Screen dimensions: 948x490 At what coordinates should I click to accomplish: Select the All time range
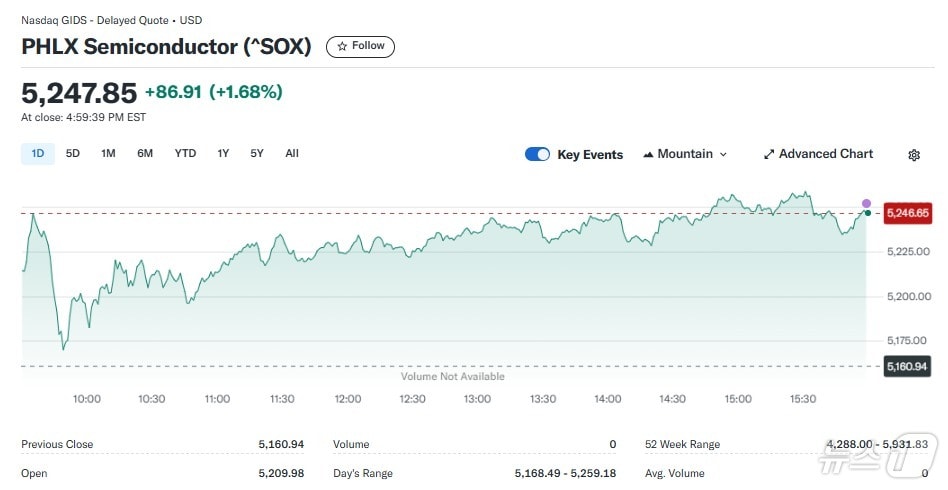tap(292, 154)
